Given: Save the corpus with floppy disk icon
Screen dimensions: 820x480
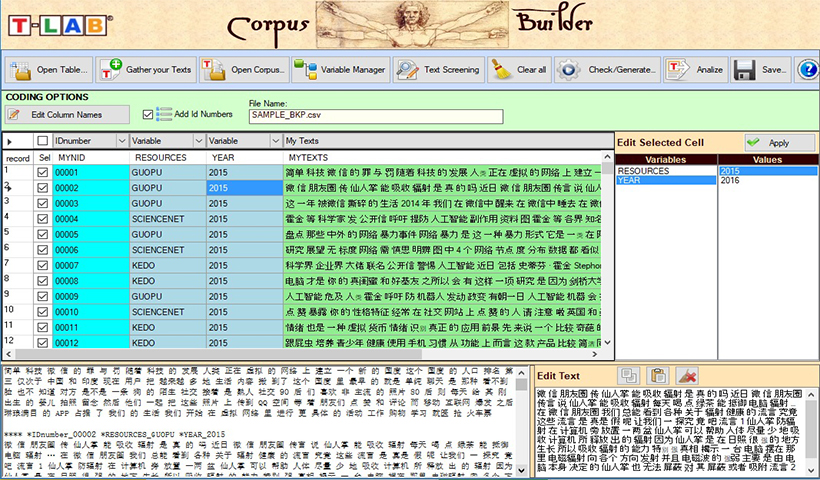Looking at the screenshot, I should pos(760,70).
